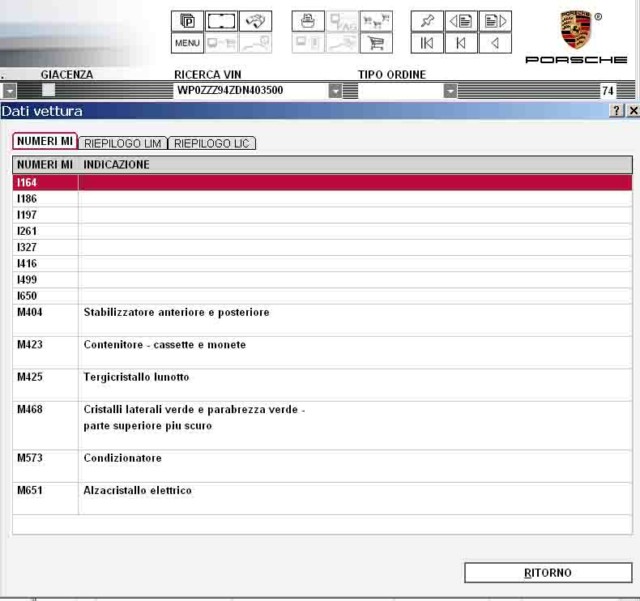This screenshot has height=601, width=640.
Task: Click the printer icon in toolbar
Action: click(309, 21)
